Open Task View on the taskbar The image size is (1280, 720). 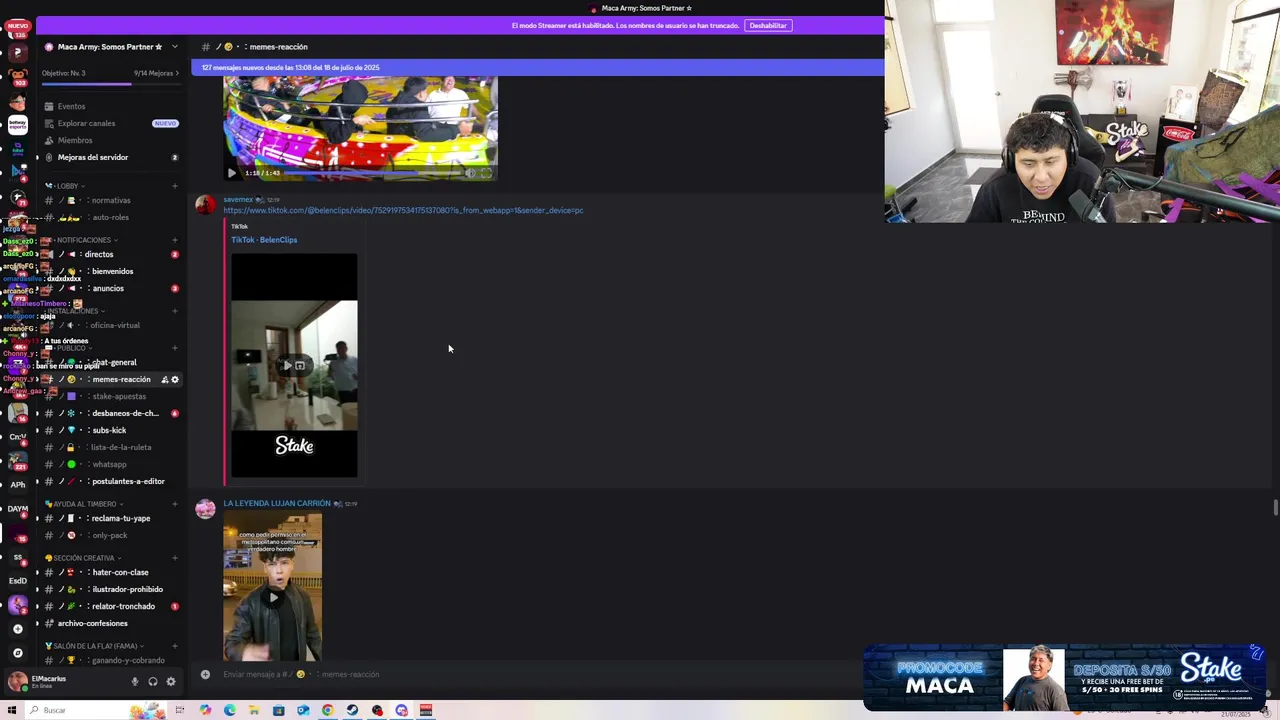click(x=180, y=710)
